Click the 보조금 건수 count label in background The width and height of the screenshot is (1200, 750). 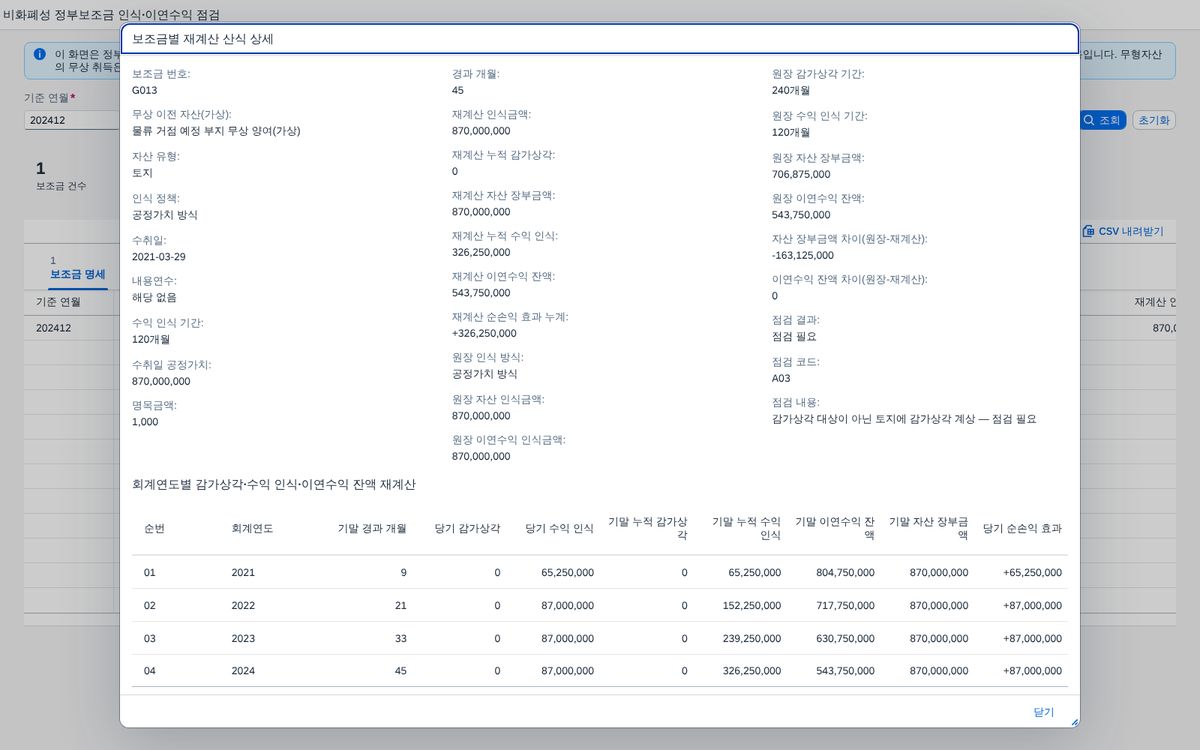[61, 186]
